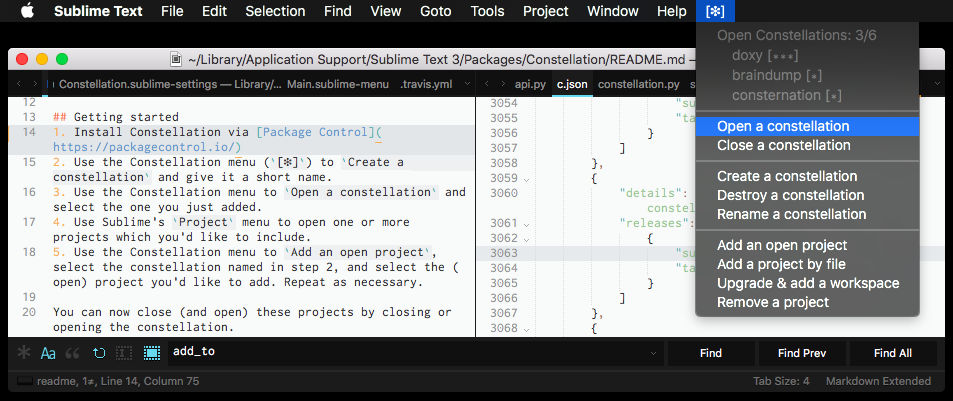The height and width of the screenshot is (401, 953).
Task: Click the Find All button
Action: pos(893,353)
